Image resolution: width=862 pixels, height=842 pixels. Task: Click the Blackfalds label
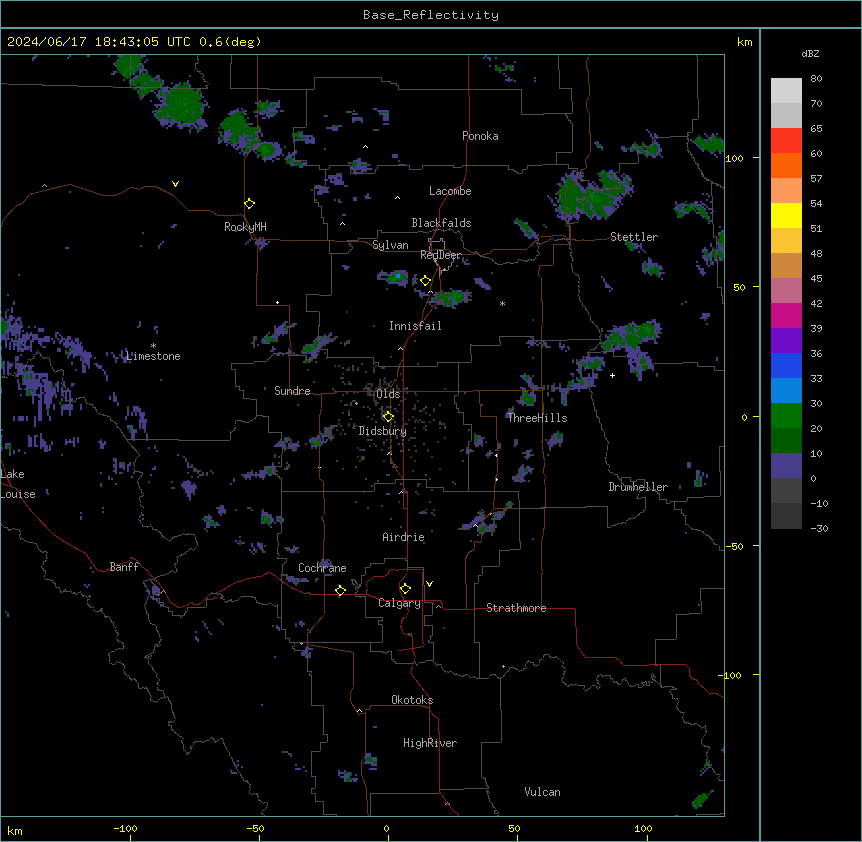point(441,223)
